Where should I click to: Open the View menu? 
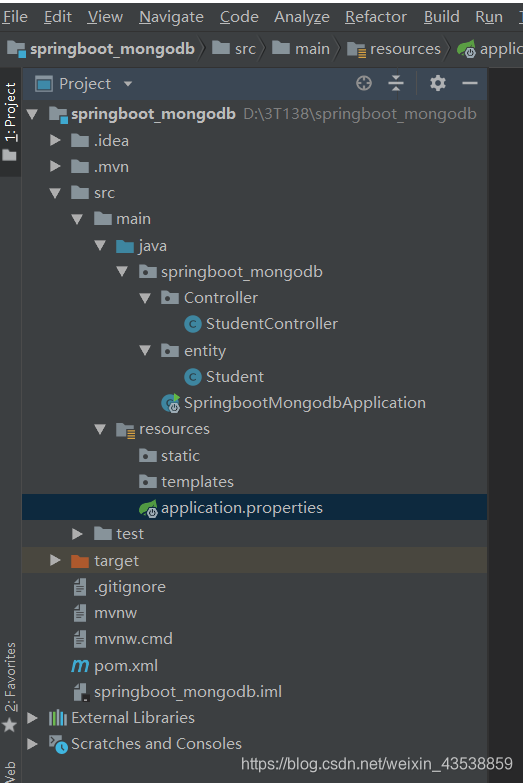105,17
